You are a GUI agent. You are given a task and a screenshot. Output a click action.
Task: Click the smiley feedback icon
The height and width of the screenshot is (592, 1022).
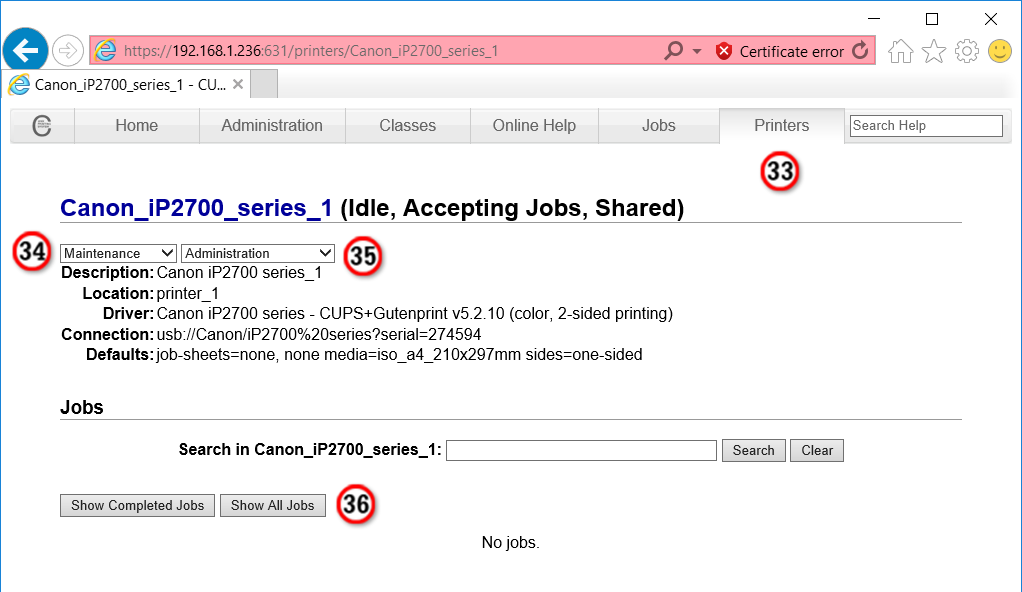tap(1000, 51)
